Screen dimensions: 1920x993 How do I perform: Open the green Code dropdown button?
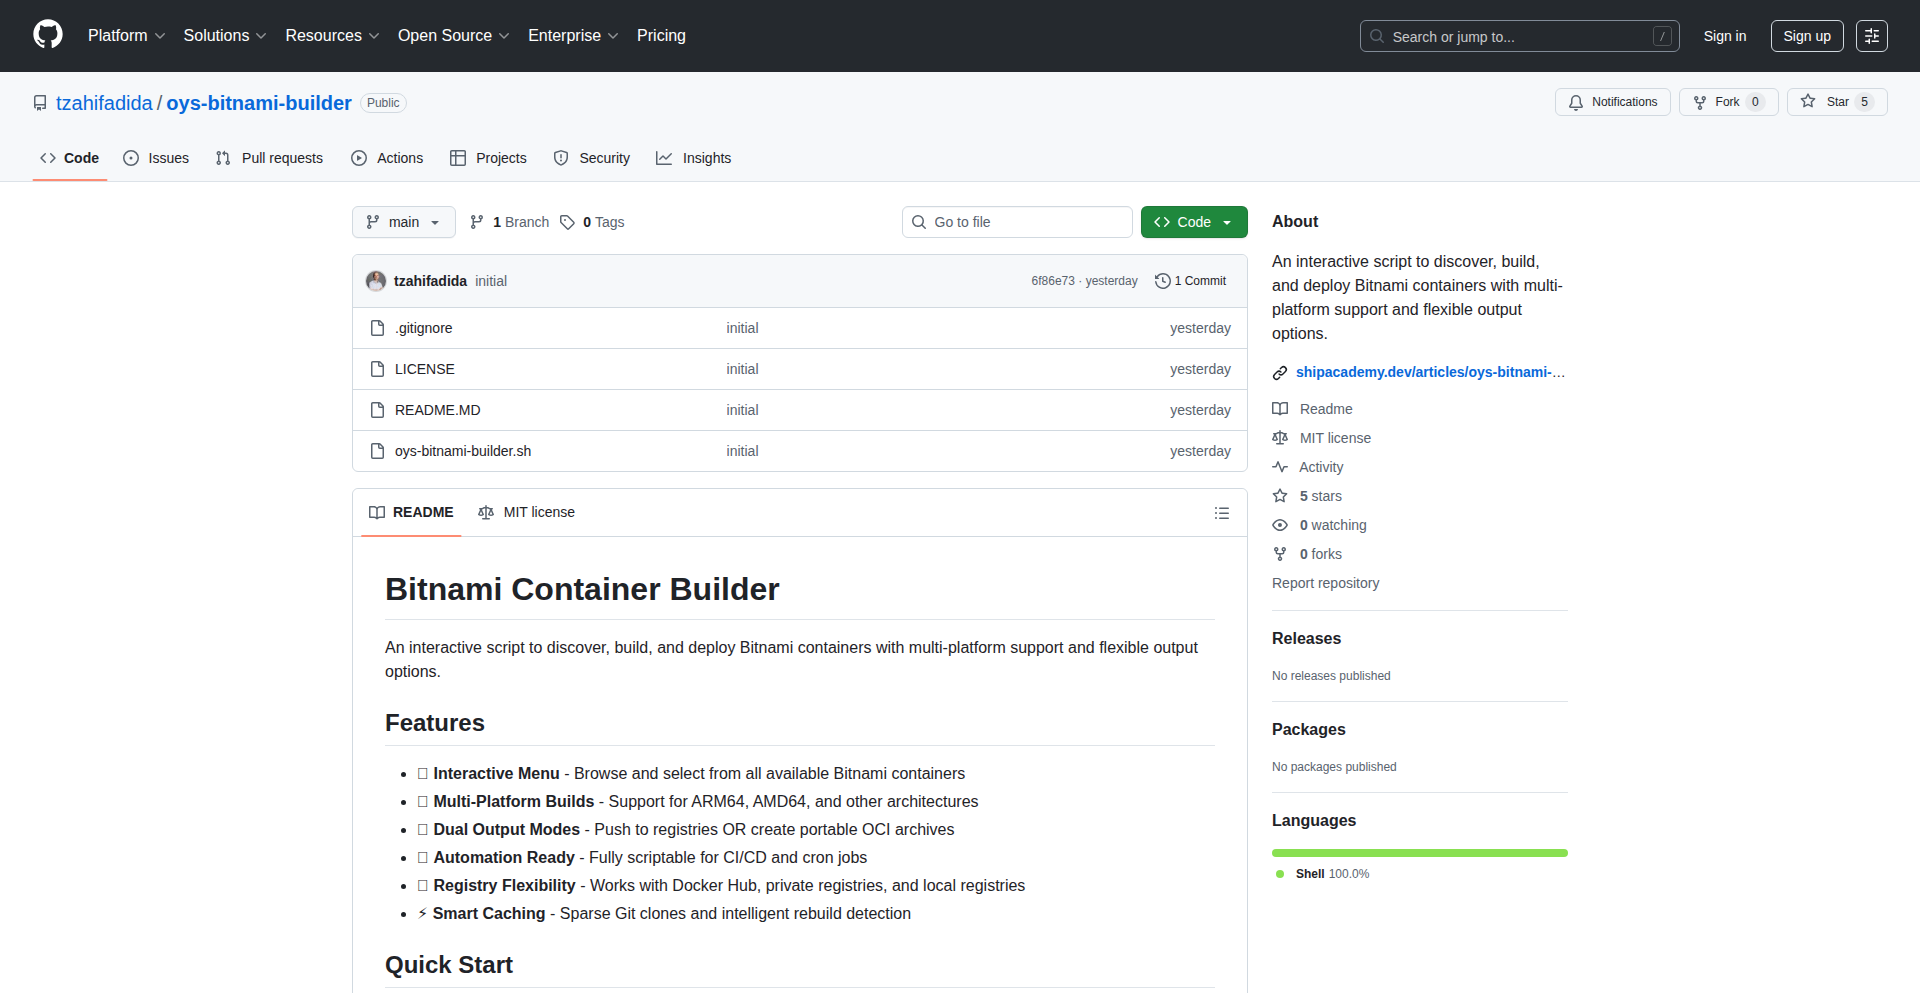coord(1194,222)
